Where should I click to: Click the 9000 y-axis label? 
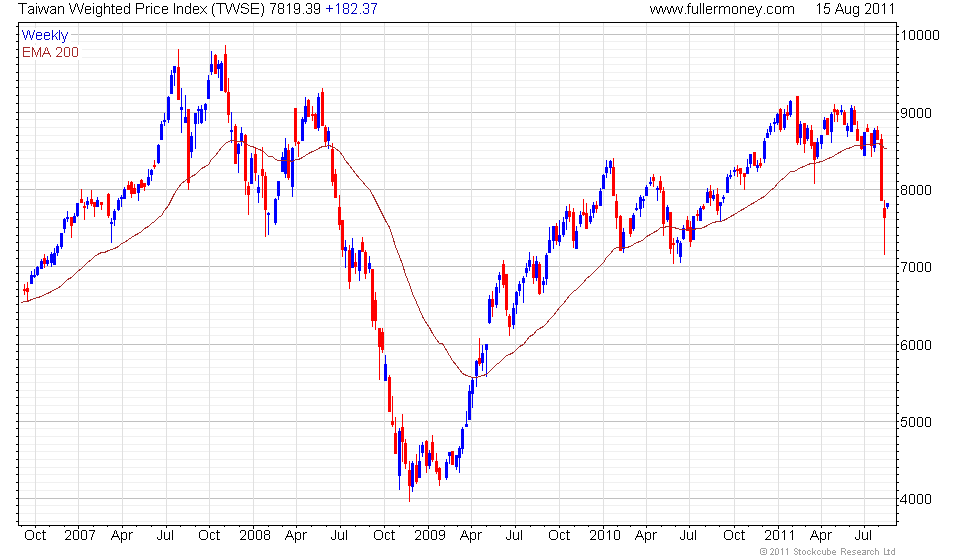click(916, 113)
